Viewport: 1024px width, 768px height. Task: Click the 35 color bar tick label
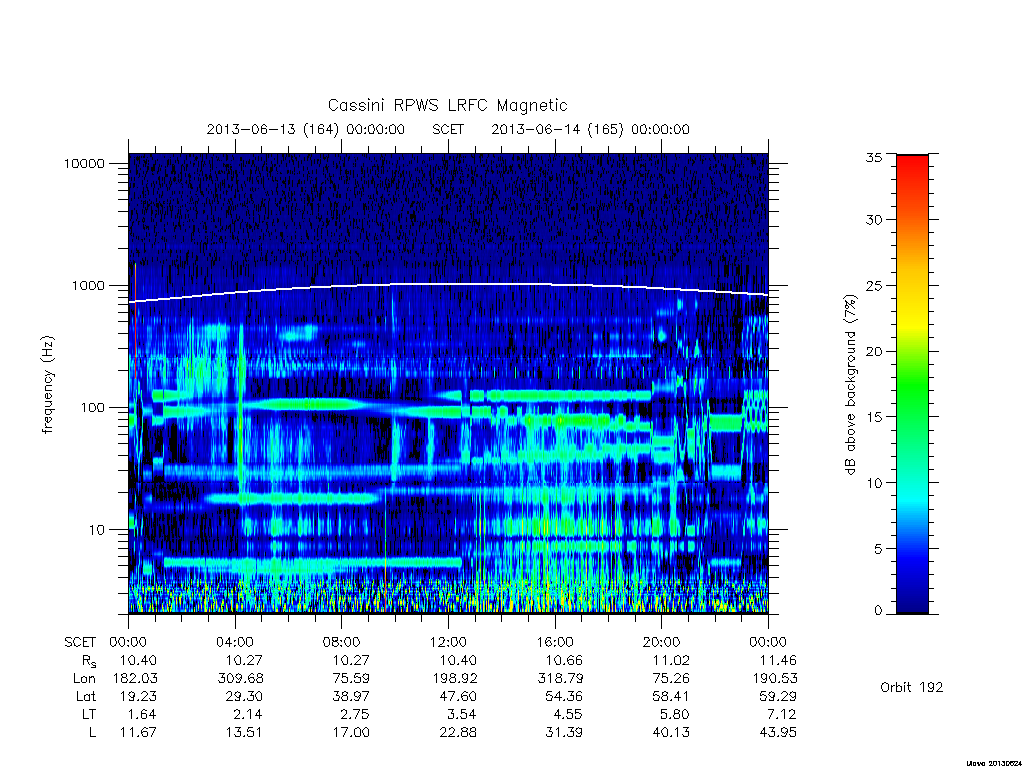point(873,157)
